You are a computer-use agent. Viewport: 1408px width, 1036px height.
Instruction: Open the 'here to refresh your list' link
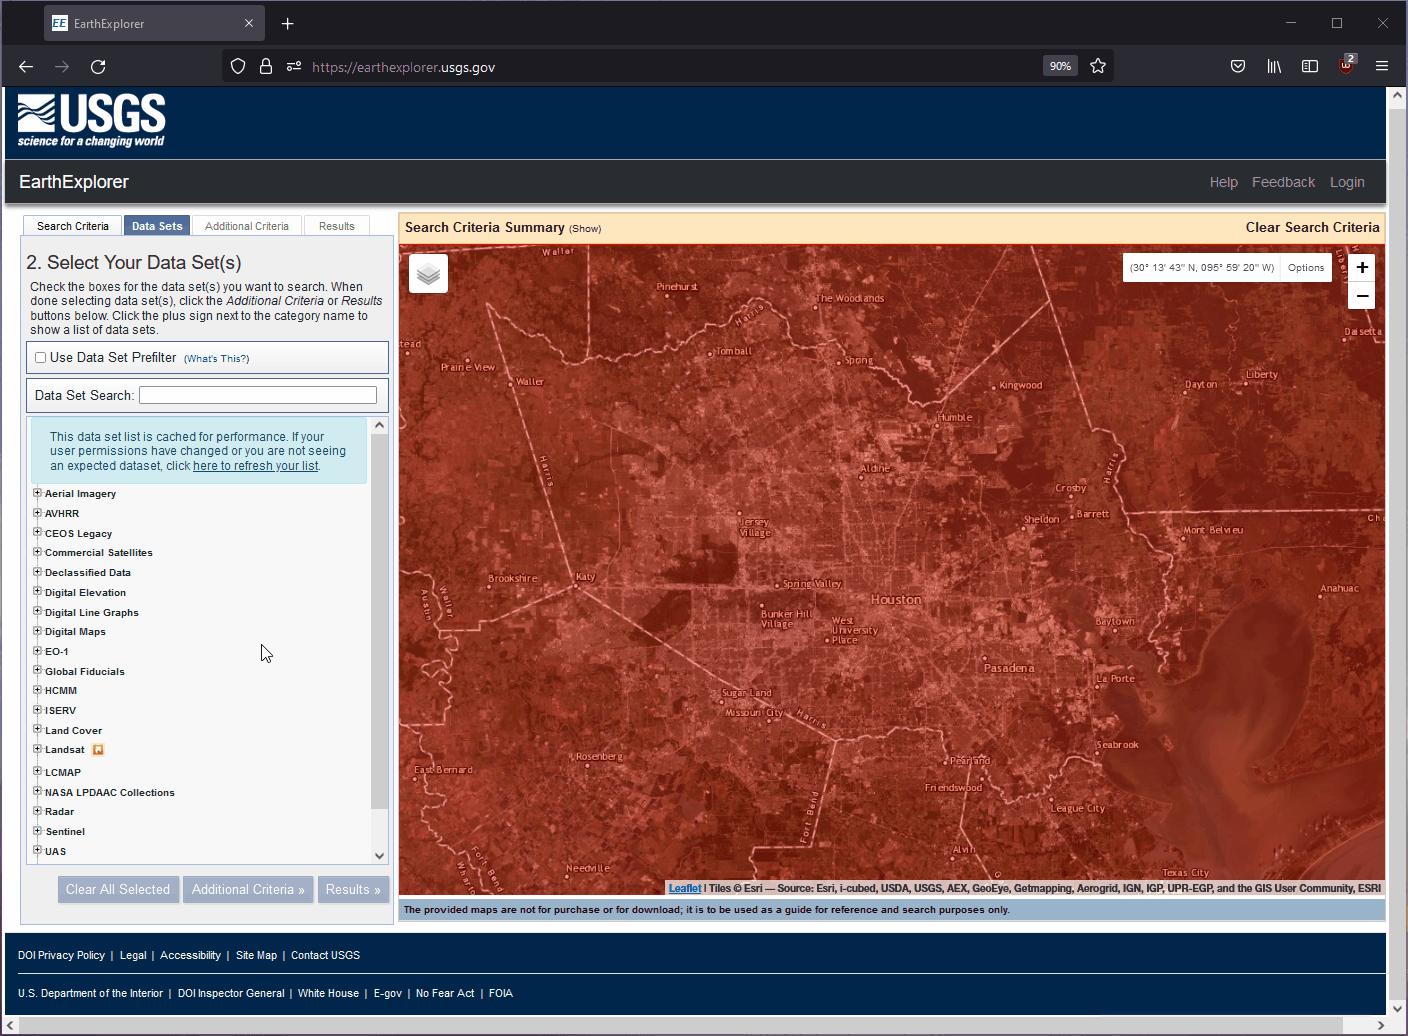pos(254,465)
